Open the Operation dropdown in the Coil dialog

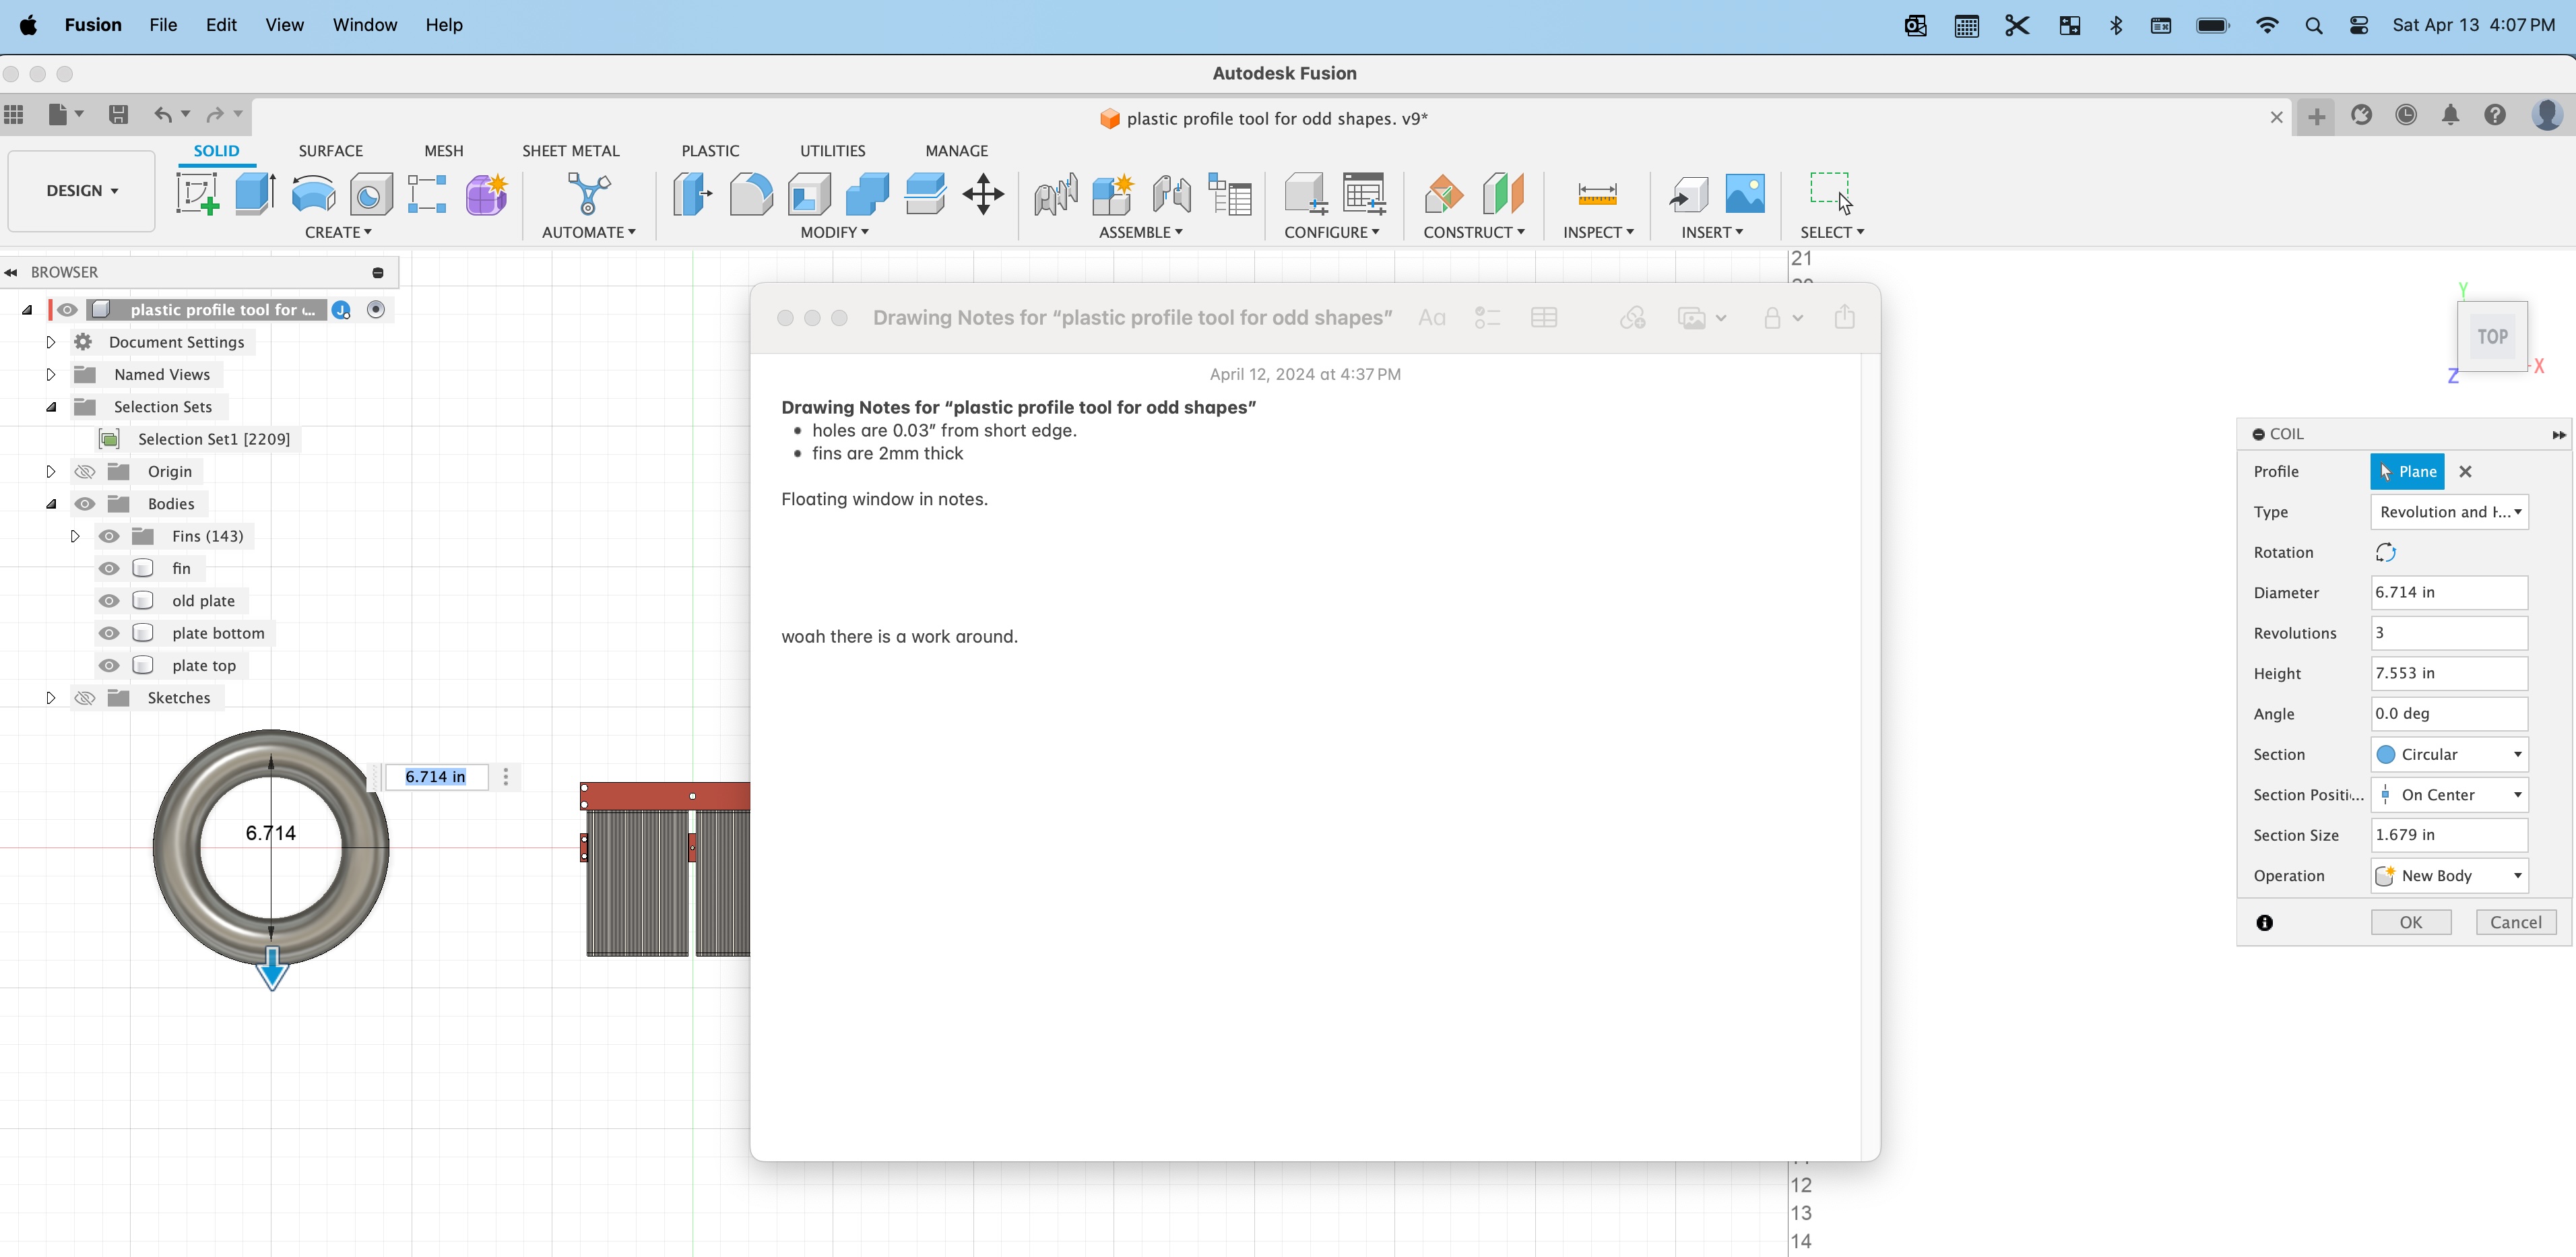point(2448,875)
